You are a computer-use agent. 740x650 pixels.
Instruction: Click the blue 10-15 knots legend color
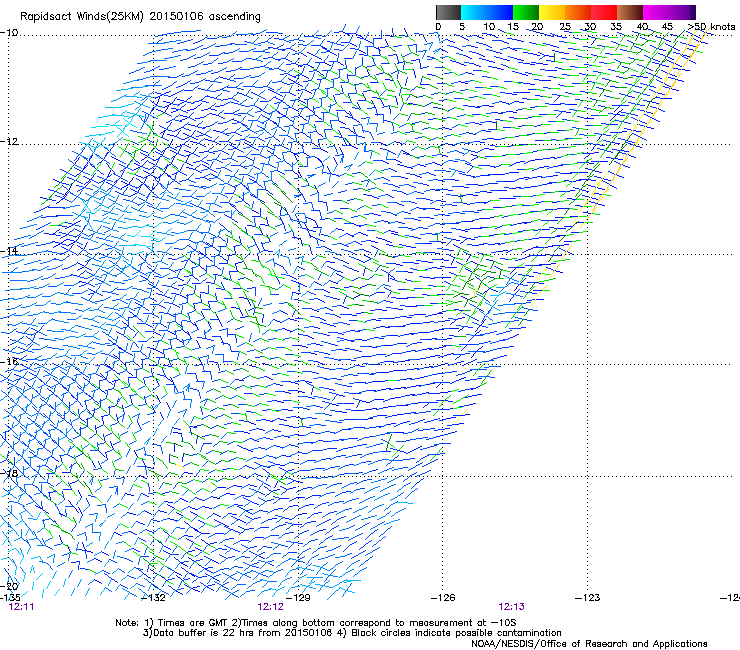(x=500, y=12)
